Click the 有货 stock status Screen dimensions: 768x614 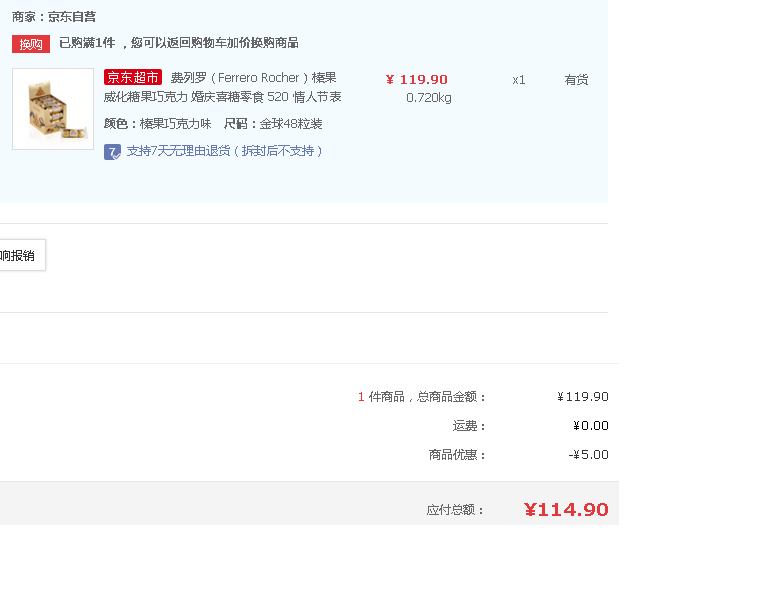coord(576,80)
